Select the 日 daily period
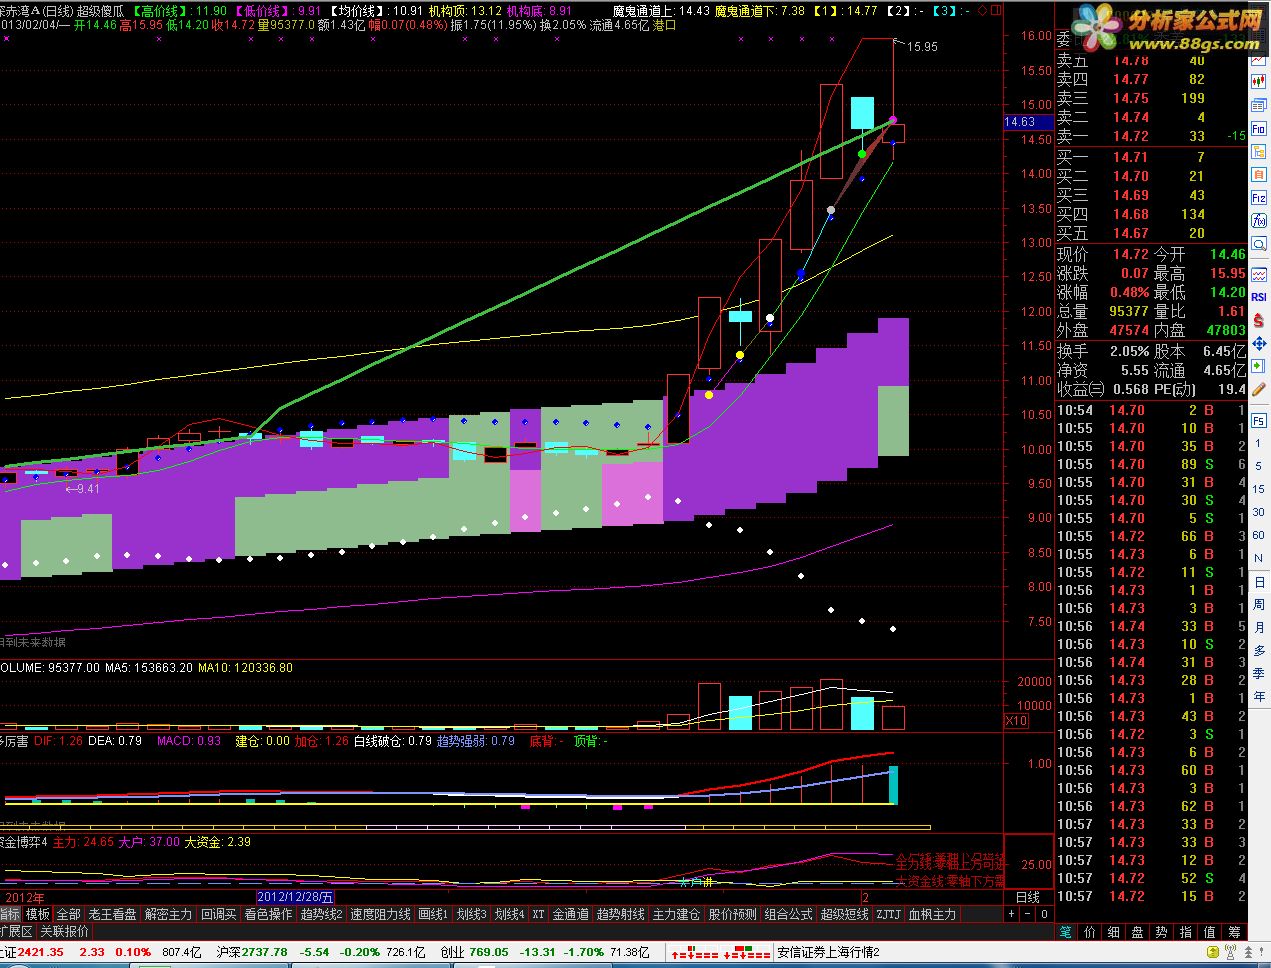Screen dimensions: 1271x968 coord(1259,582)
